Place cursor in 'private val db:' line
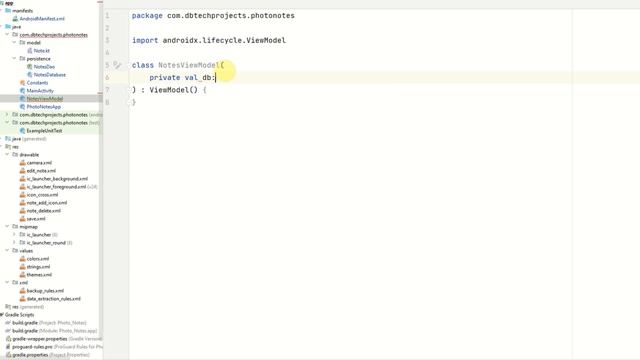 (x=182, y=78)
